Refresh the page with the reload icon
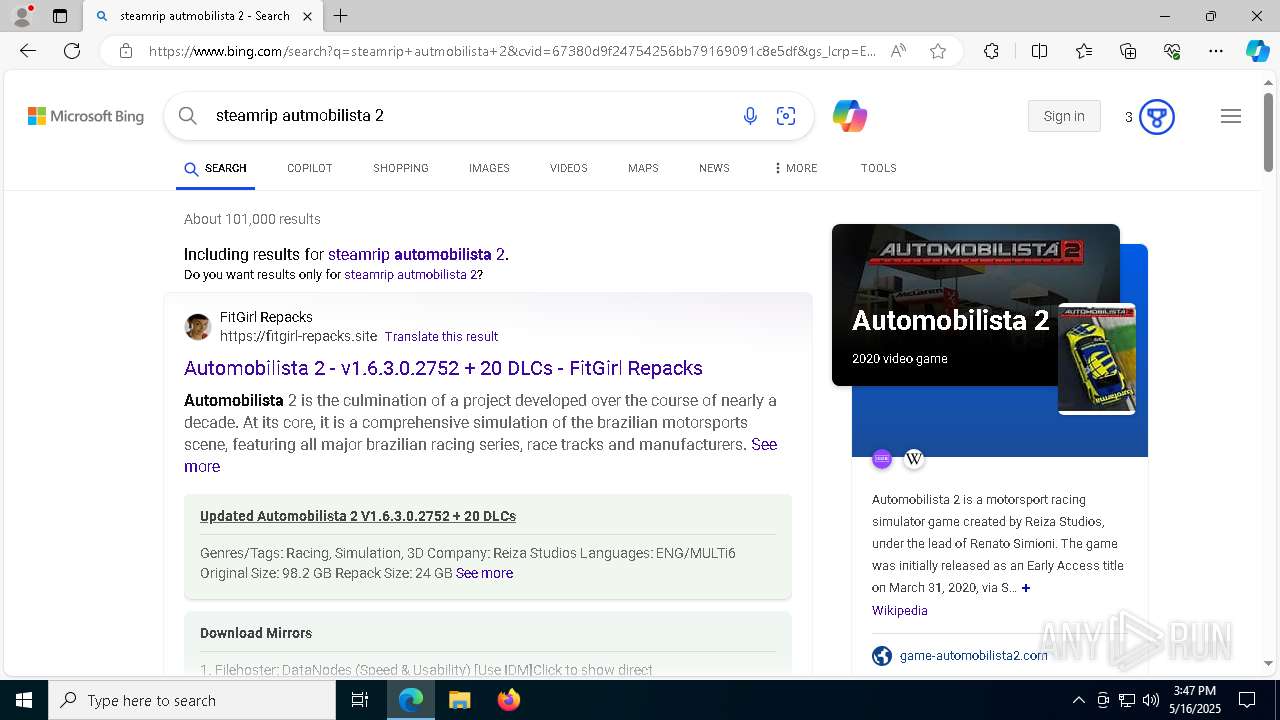 72,51
